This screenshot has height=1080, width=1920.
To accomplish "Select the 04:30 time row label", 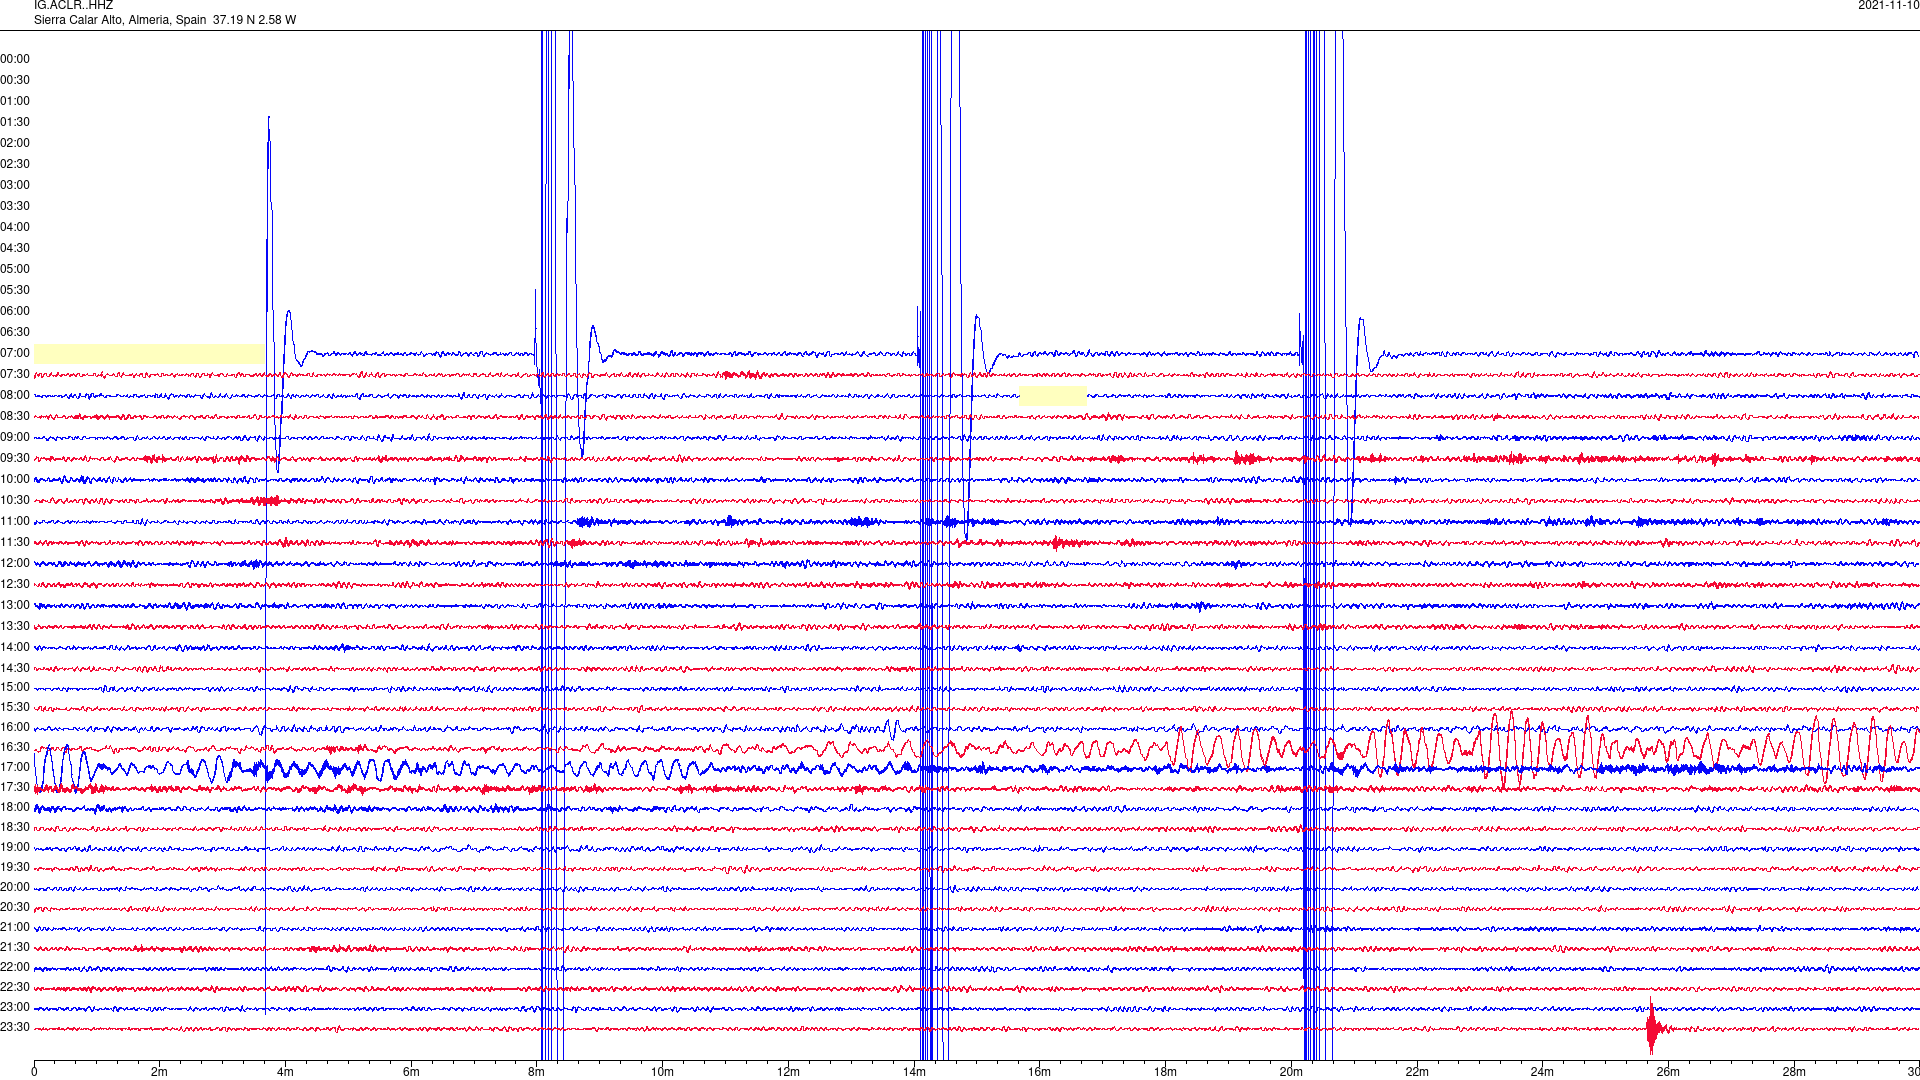I will 15,248.
